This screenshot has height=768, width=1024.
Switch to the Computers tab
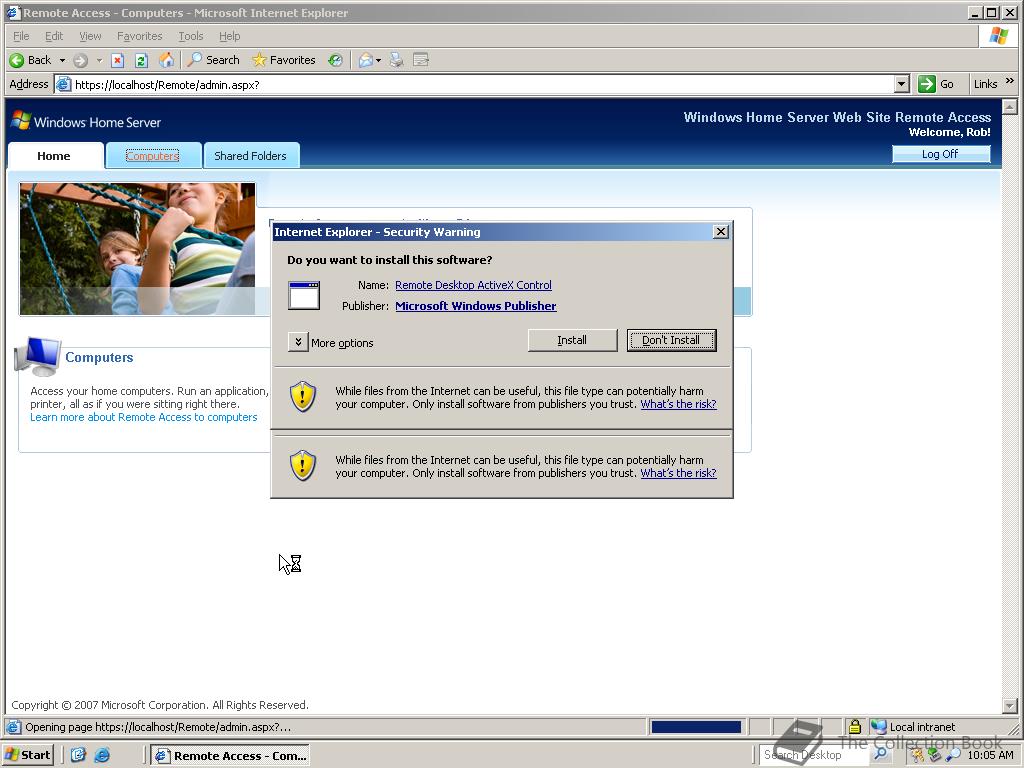pos(153,155)
